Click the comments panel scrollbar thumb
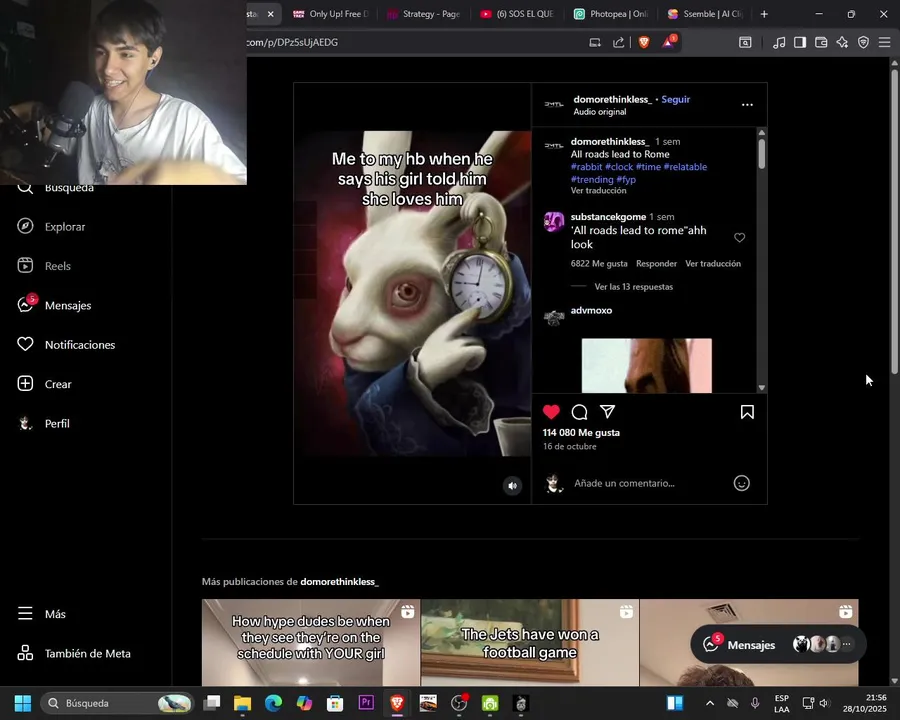This screenshot has width=900, height=720. pyautogui.click(x=762, y=153)
